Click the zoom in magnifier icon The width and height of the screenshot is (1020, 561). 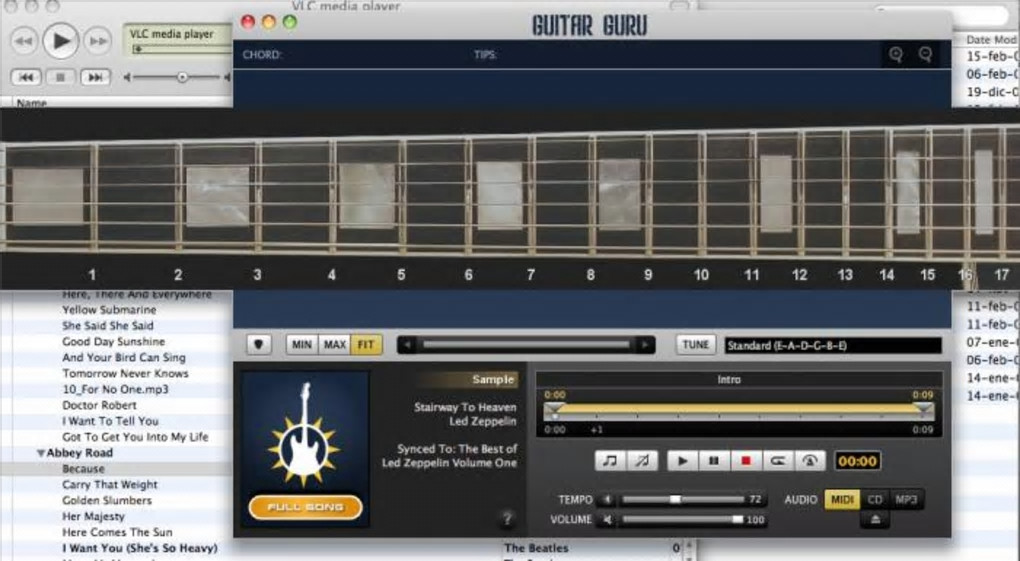896,55
